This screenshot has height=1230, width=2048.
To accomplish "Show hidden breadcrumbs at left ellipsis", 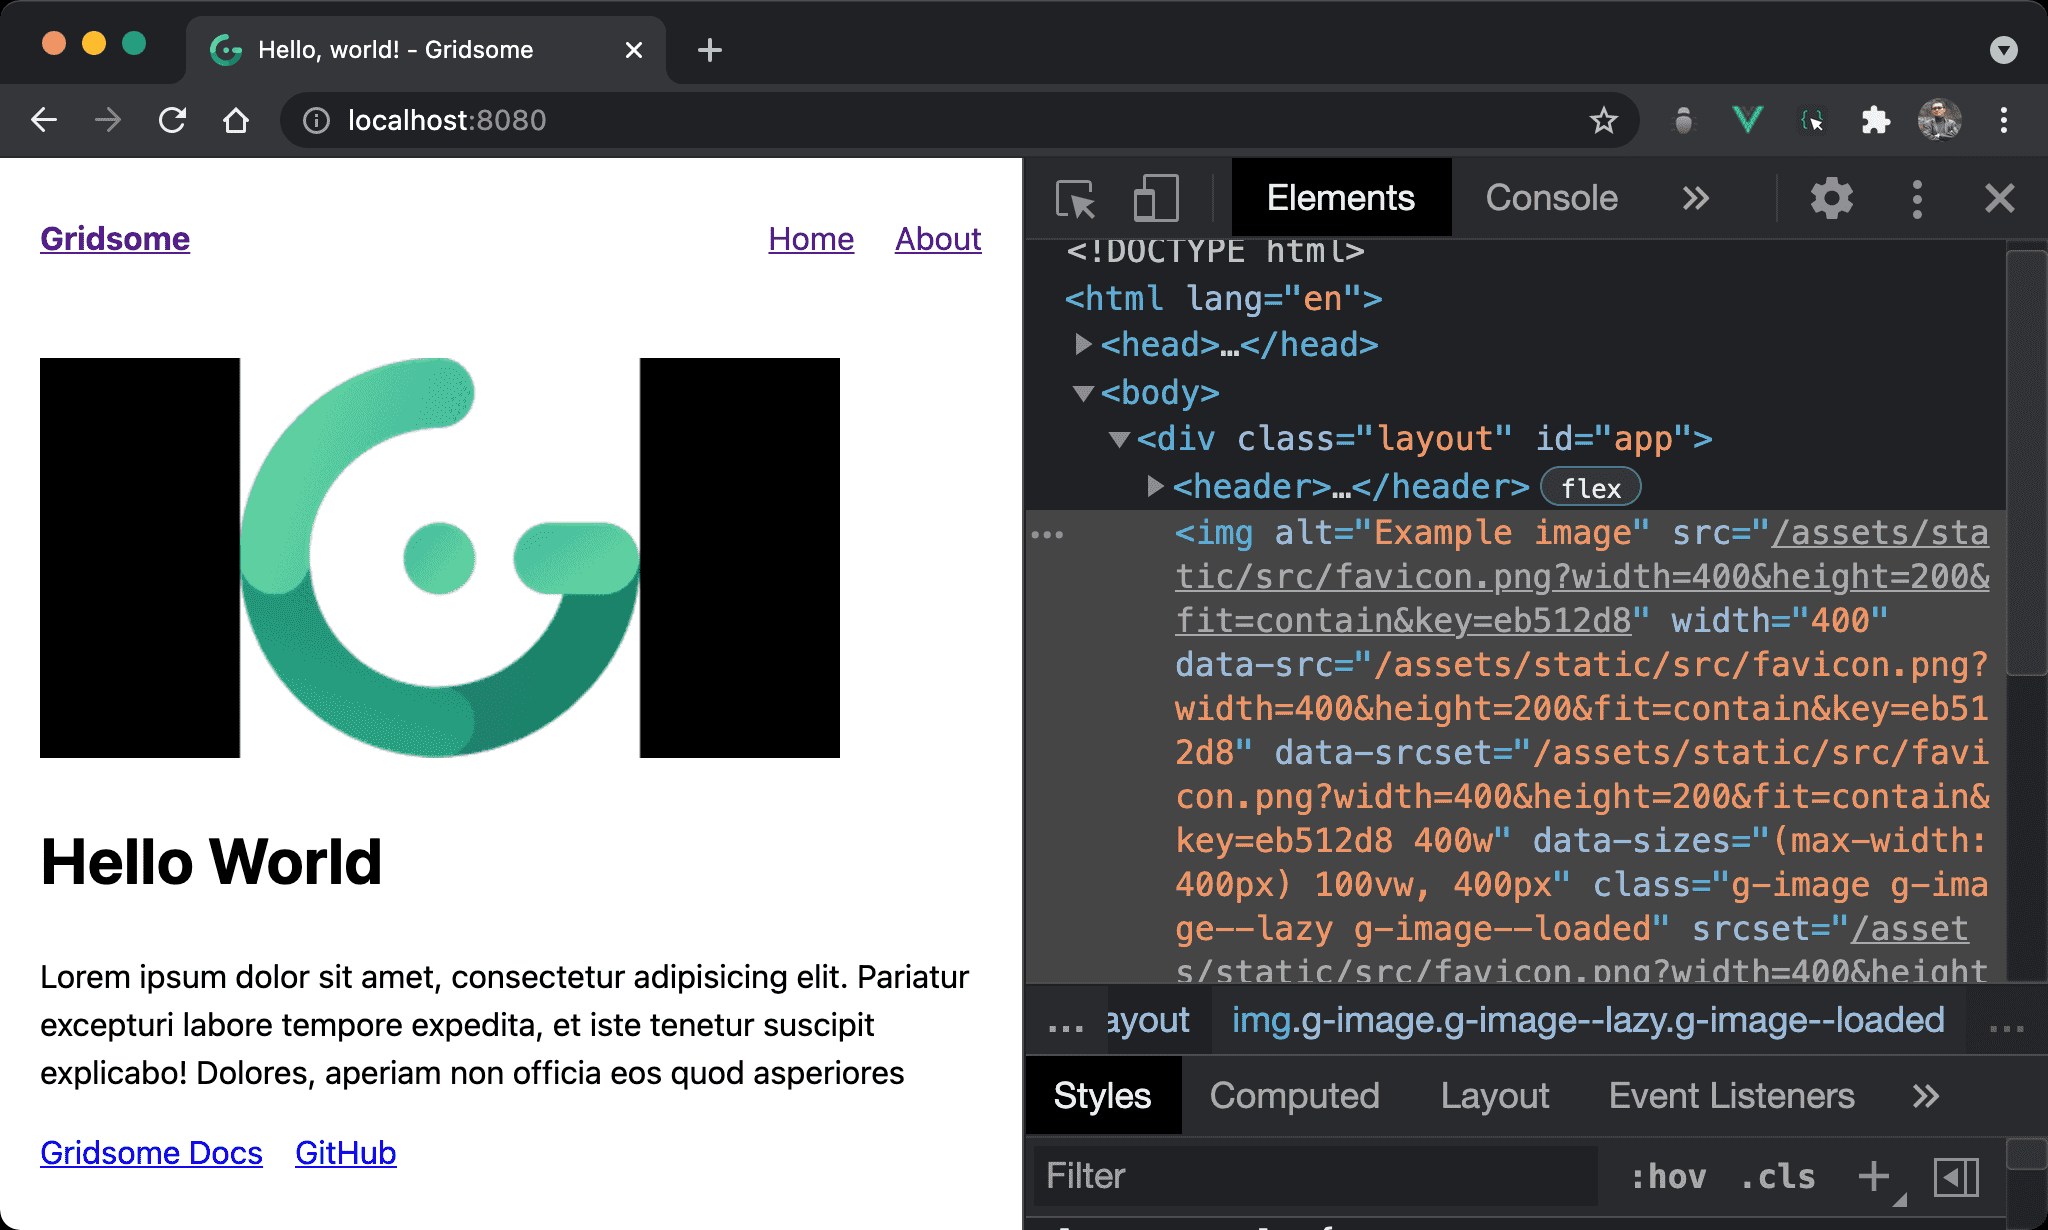I will (1065, 1024).
